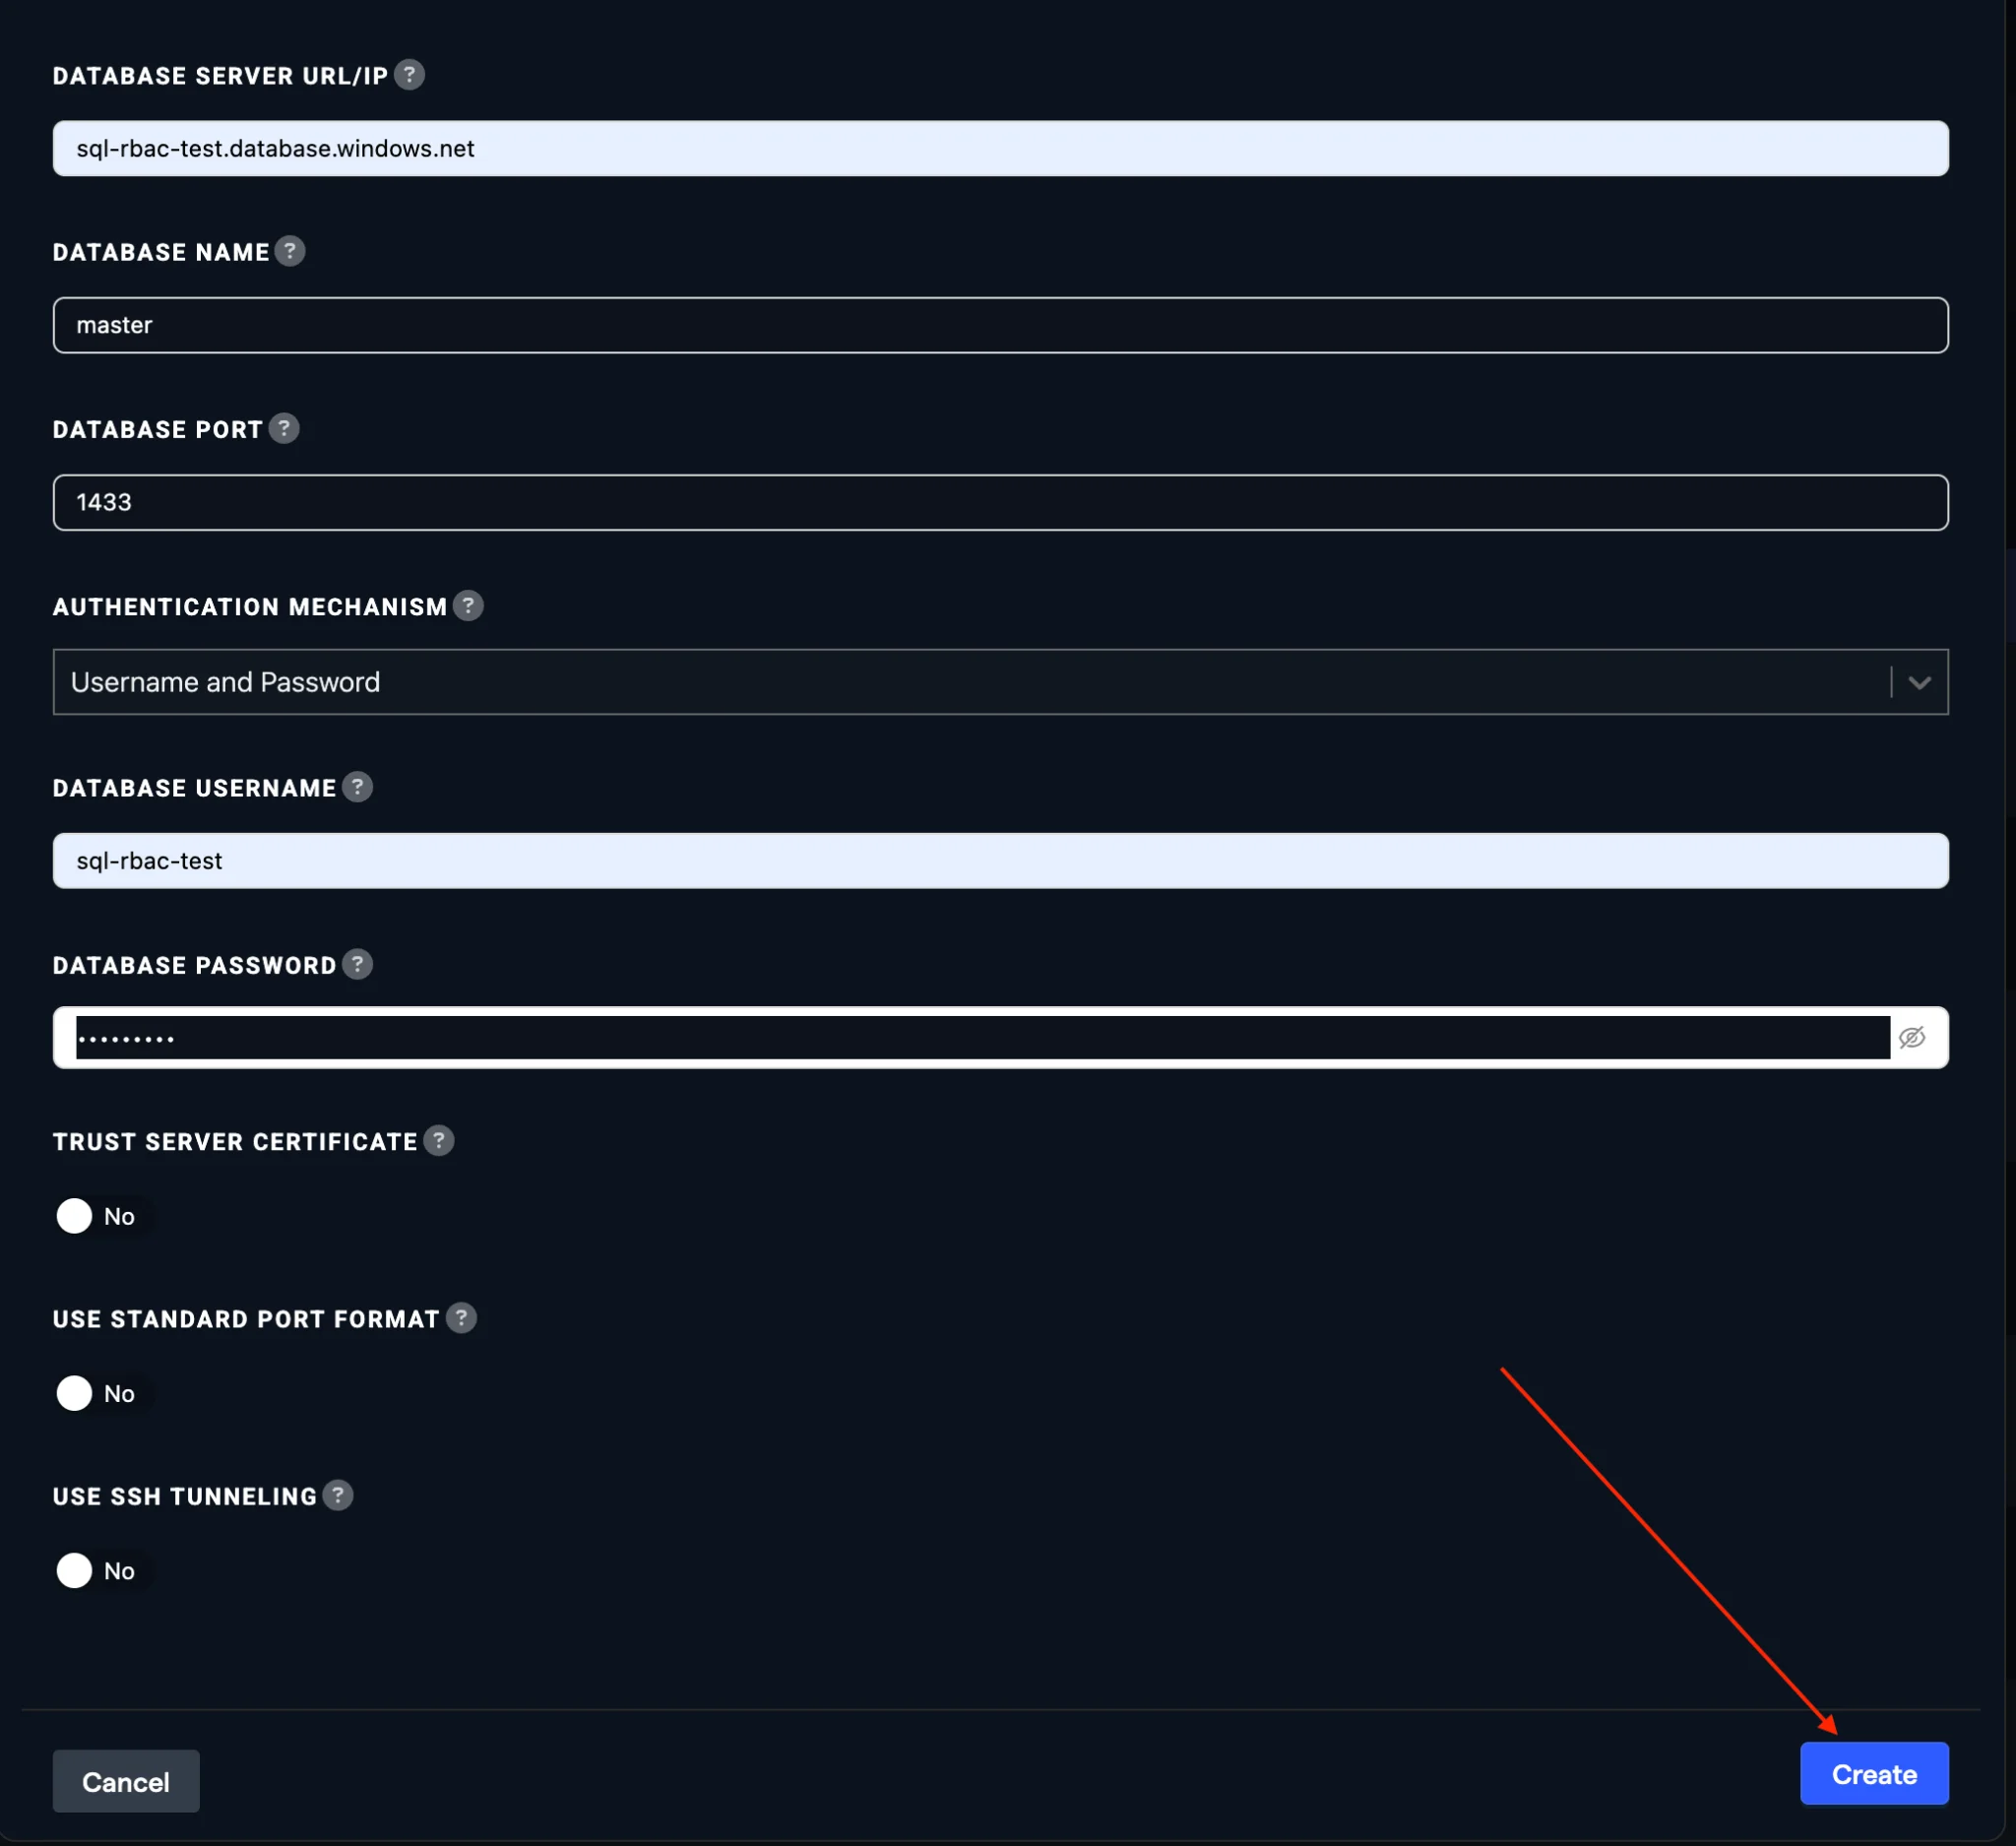Open the Database Port help tooltip

(283, 428)
